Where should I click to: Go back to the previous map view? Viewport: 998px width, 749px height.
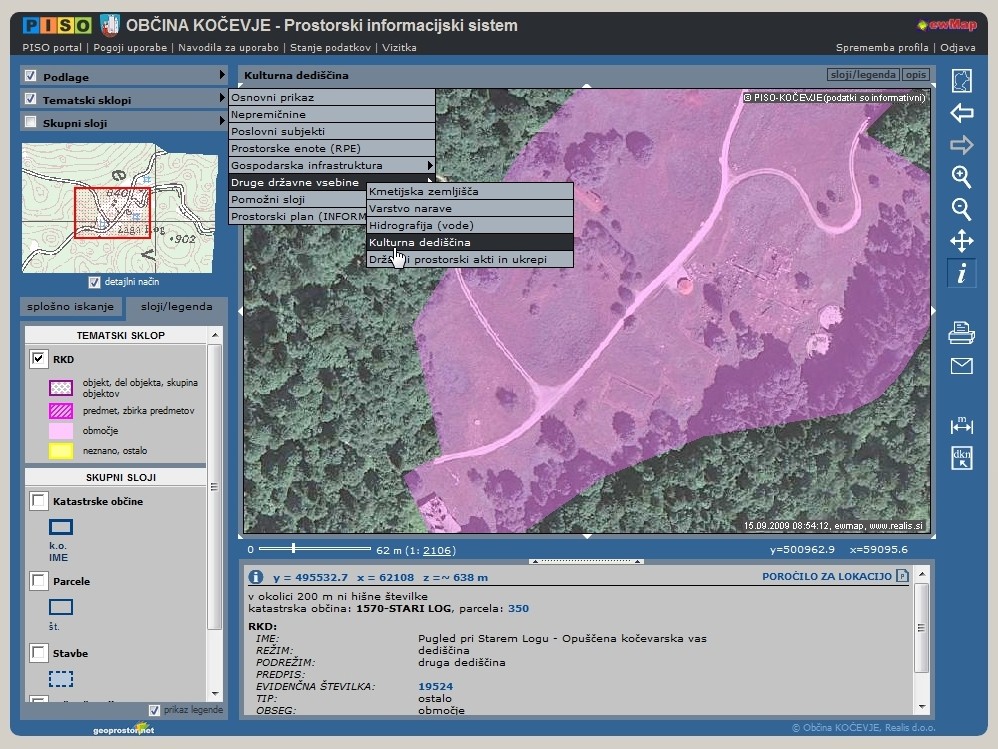[961, 112]
